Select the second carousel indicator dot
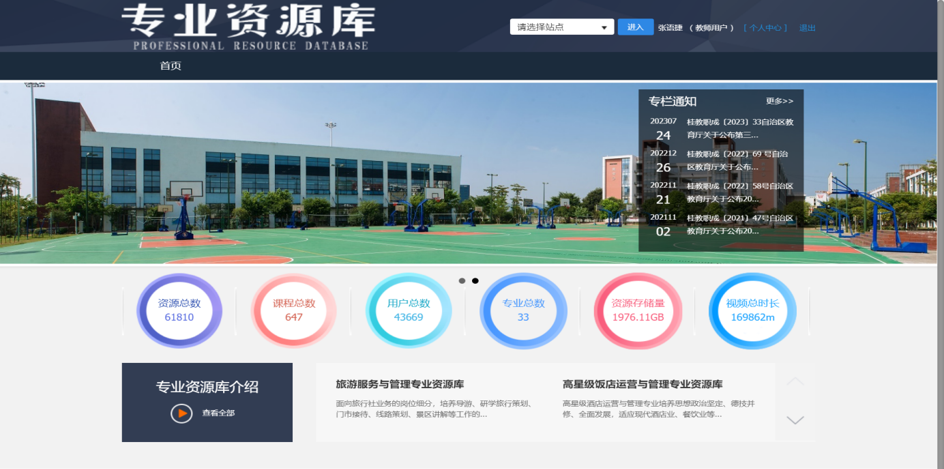944x469 pixels. [x=475, y=281]
